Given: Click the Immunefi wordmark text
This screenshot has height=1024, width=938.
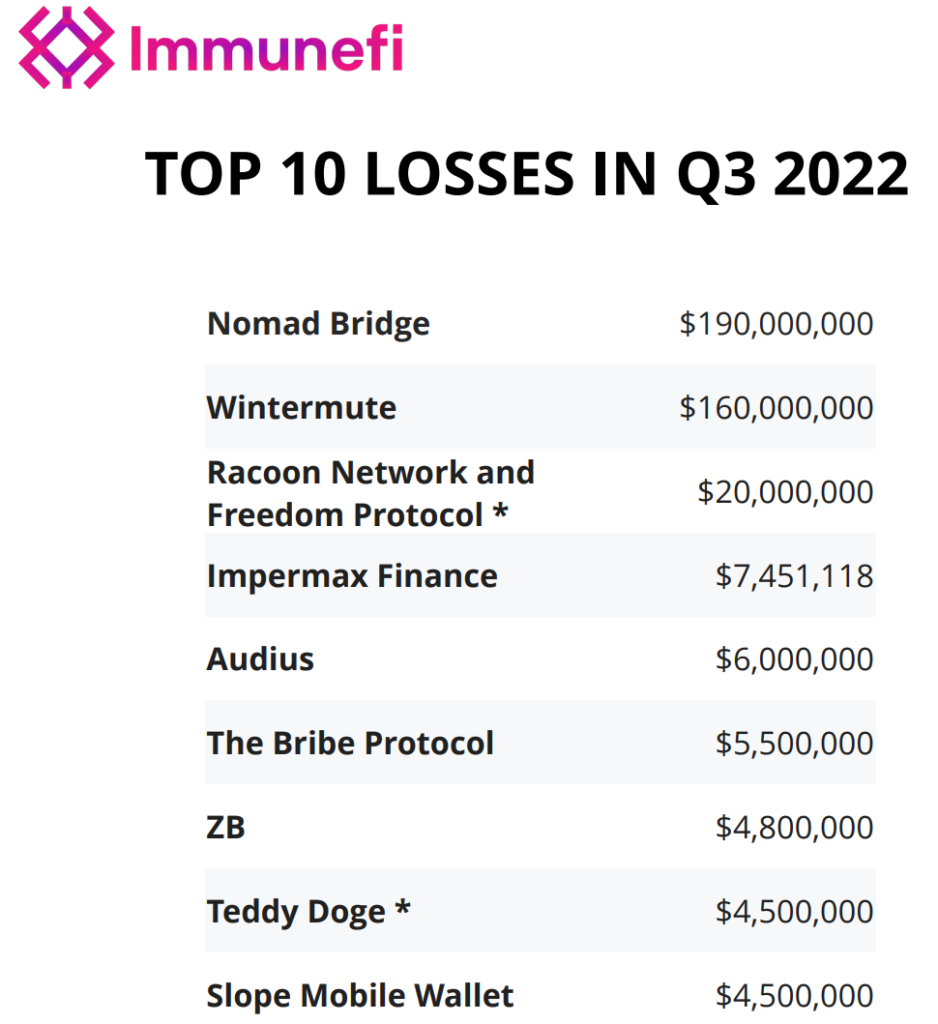Looking at the screenshot, I should [x=266, y=48].
